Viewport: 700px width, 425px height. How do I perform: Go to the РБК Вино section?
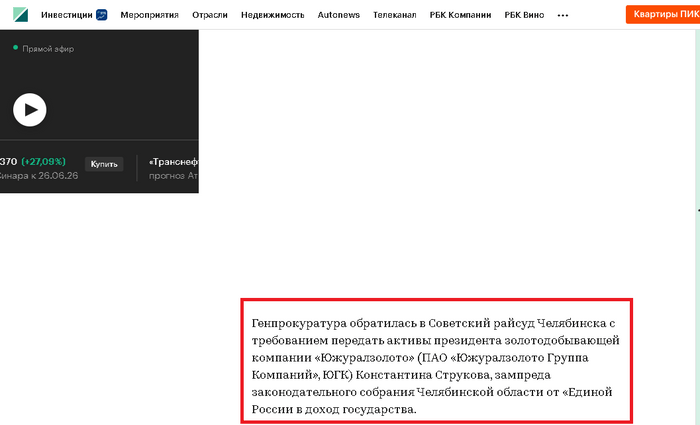524,16
